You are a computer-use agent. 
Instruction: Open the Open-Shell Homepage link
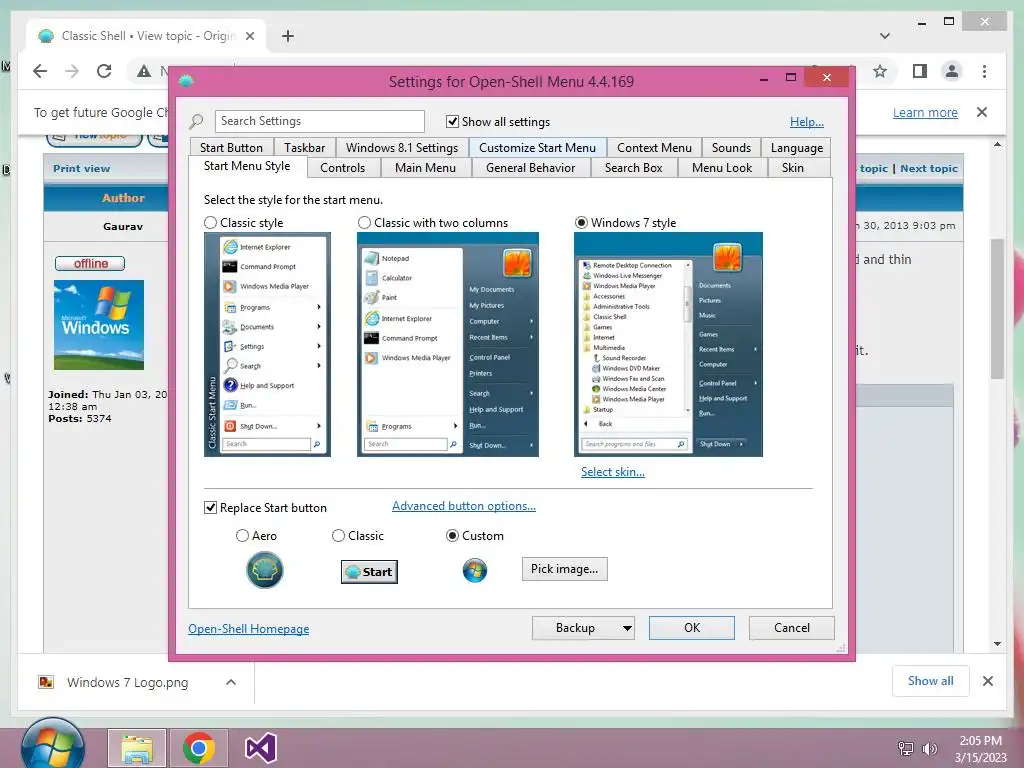(x=249, y=629)
